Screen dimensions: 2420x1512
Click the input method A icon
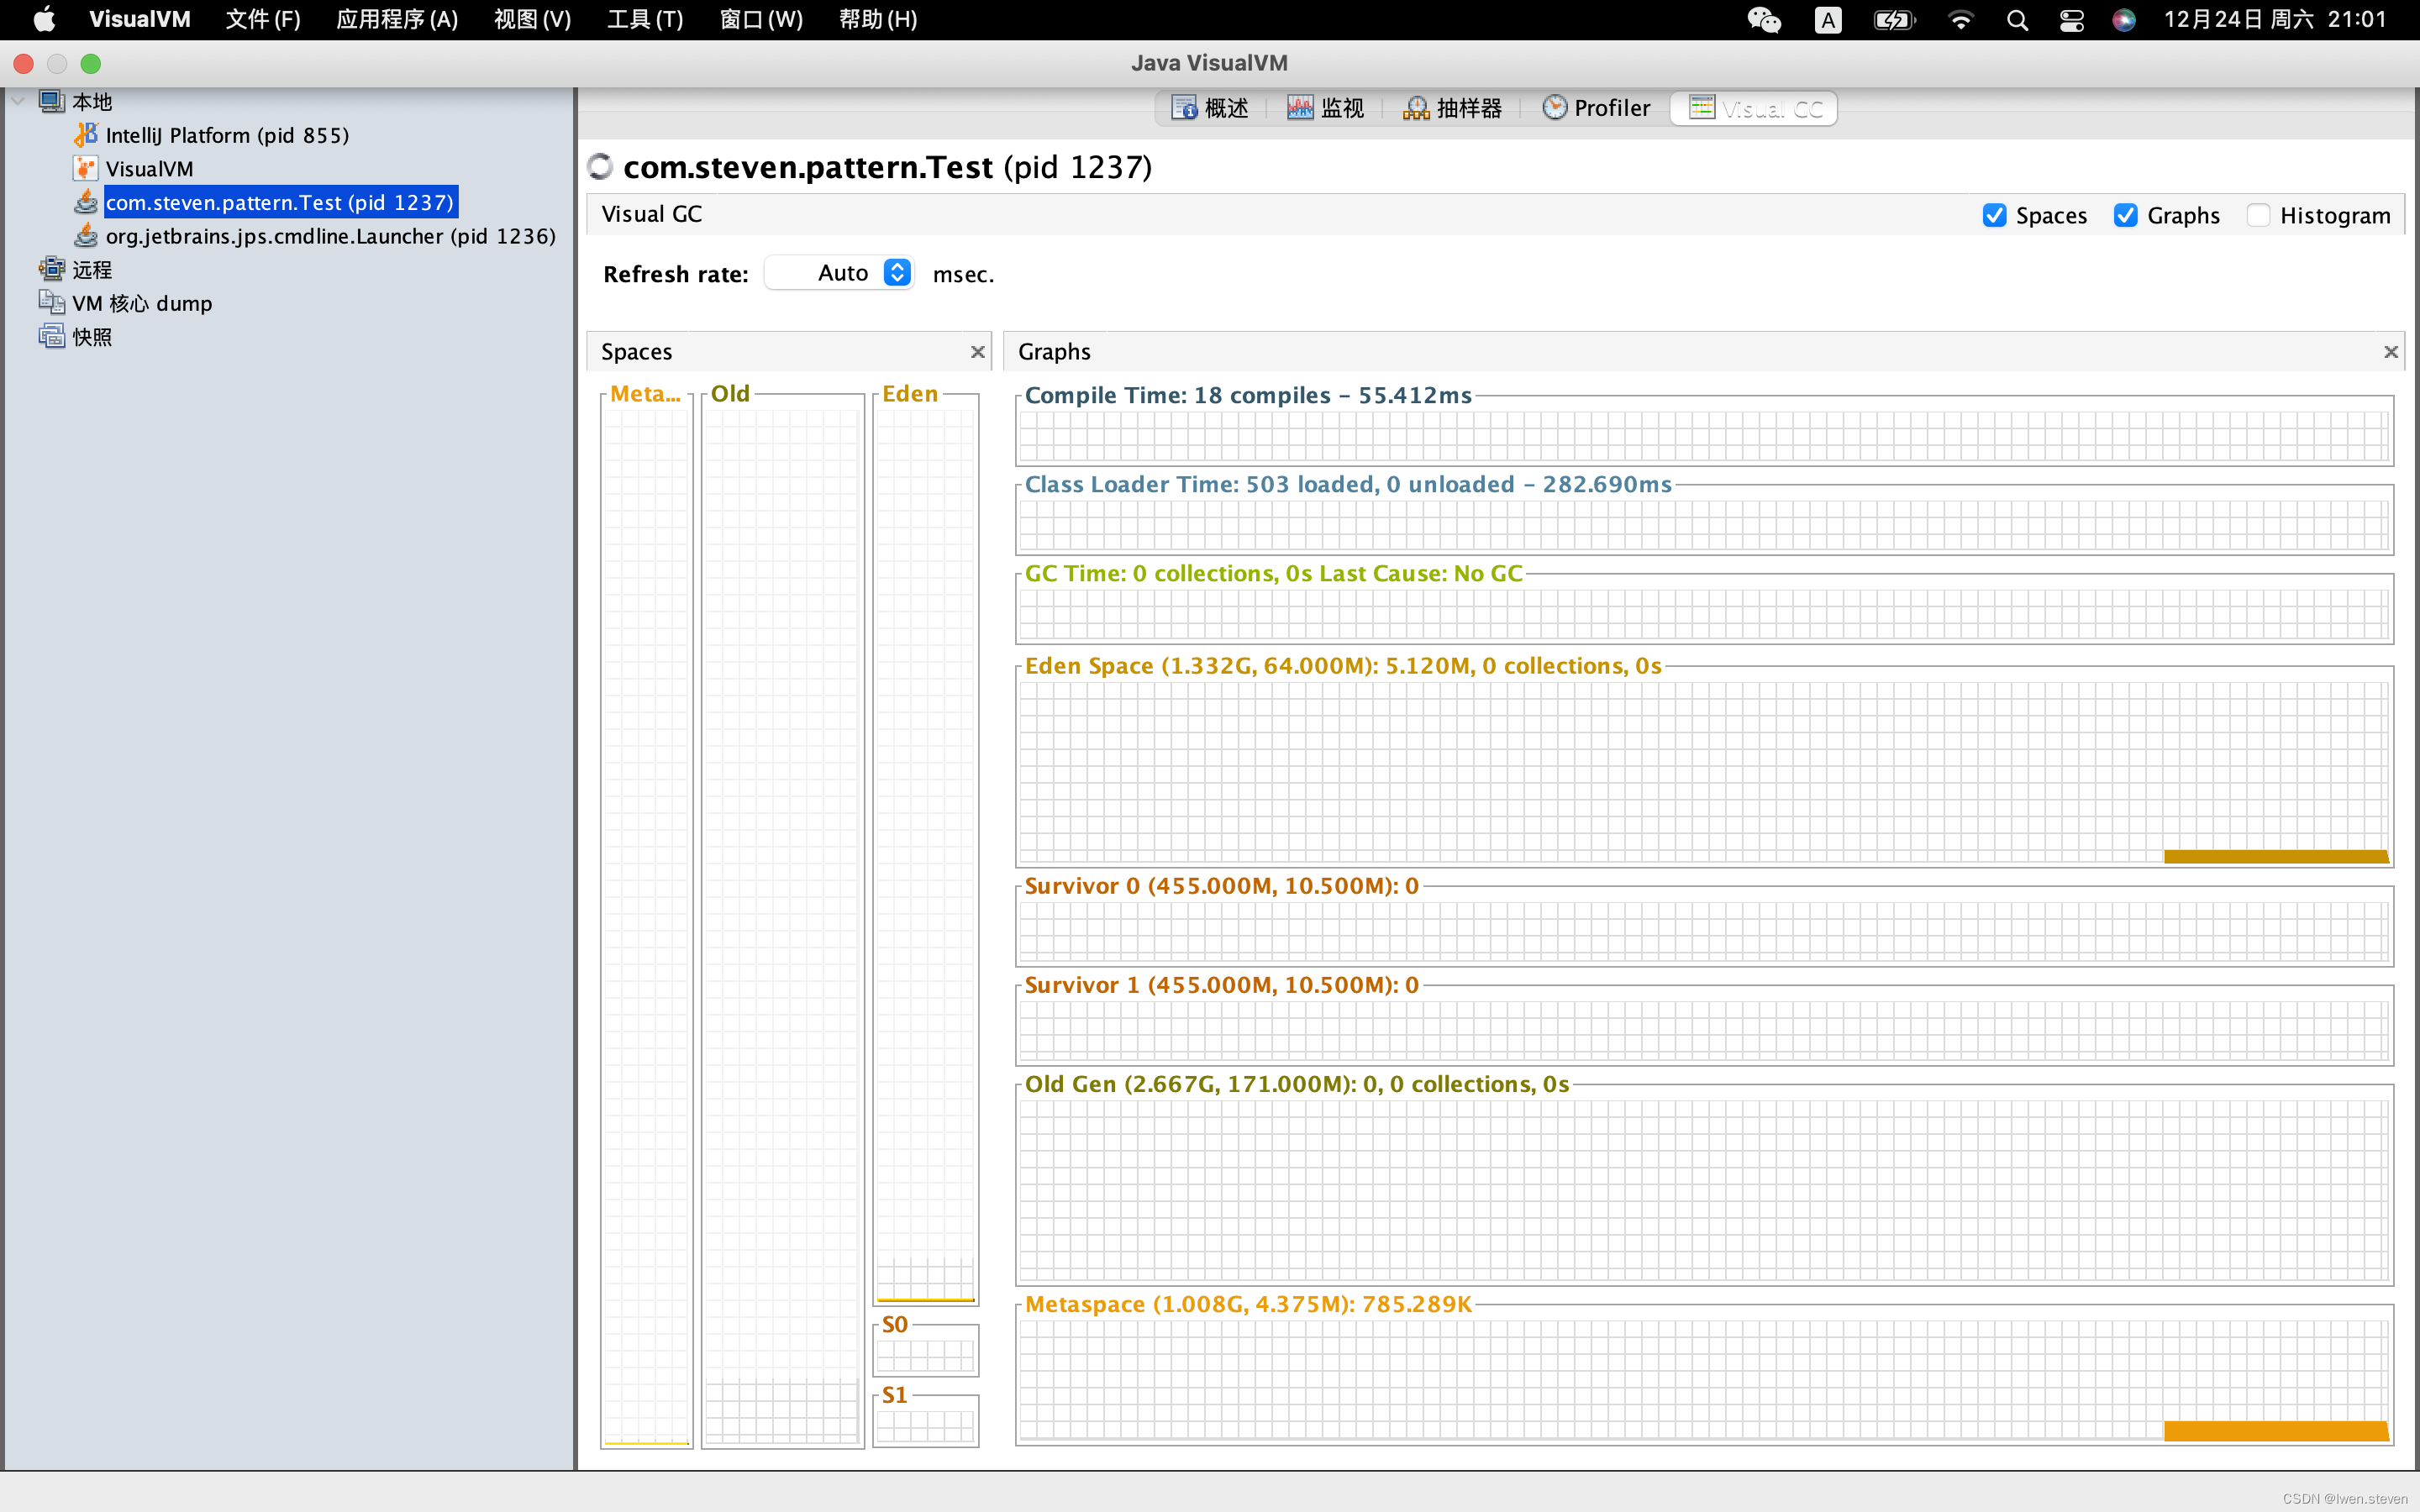click(x=1828, y=20)
